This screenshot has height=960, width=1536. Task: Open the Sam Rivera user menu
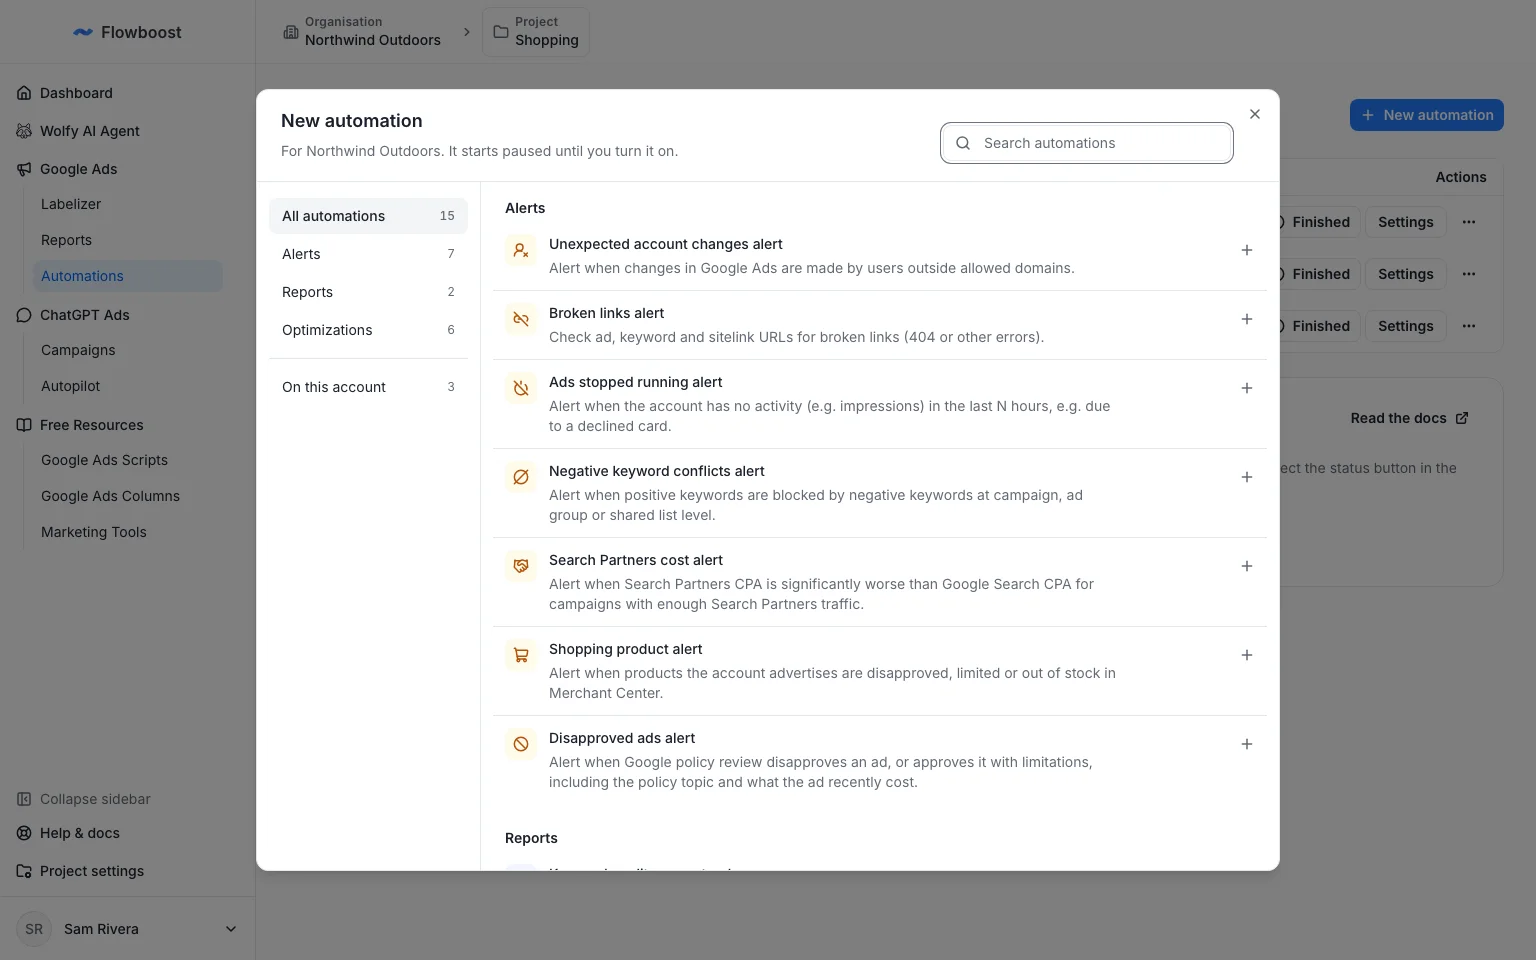coord(128,929)
